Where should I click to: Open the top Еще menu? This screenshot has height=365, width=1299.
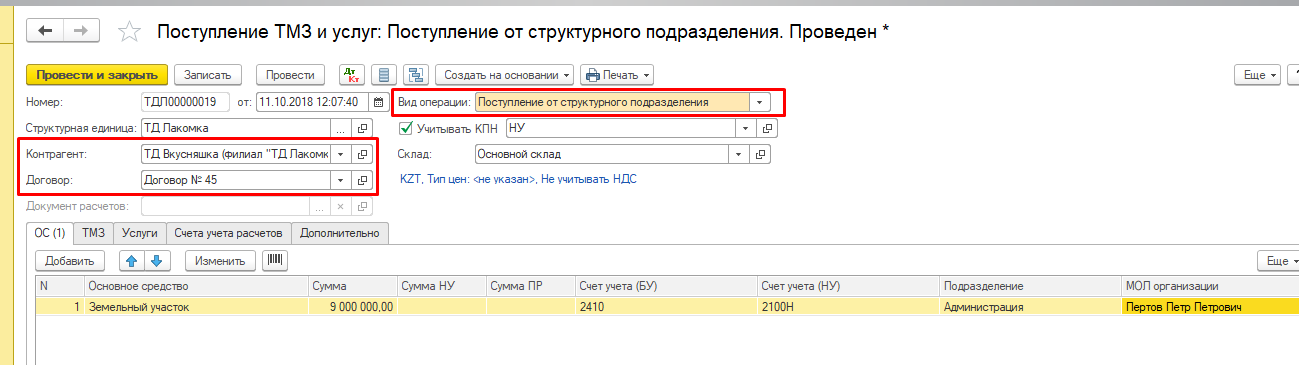click(1256, 75)
